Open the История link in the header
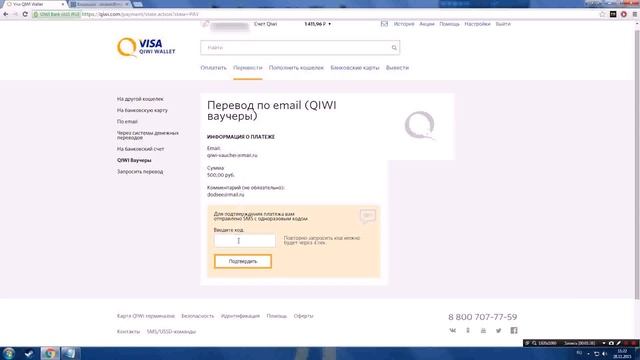This screenshot has width=640, height=360. click(404, 24)
